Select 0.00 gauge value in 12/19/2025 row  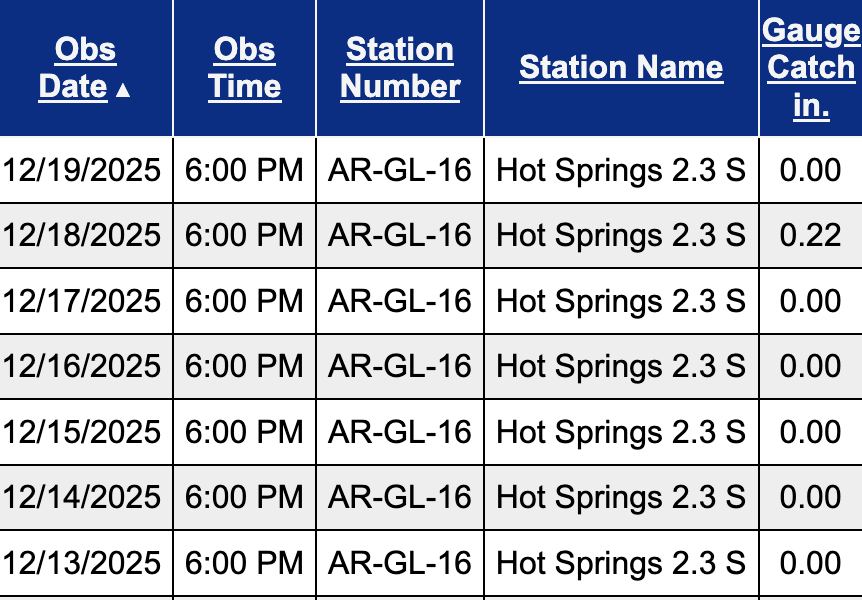(810, 170)
